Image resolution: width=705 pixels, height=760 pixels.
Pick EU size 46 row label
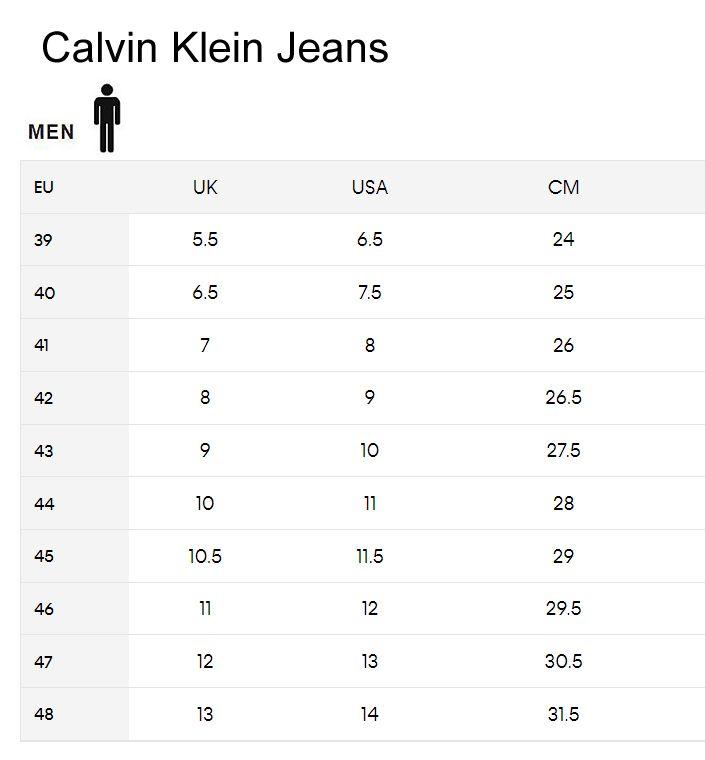point(44,609)
